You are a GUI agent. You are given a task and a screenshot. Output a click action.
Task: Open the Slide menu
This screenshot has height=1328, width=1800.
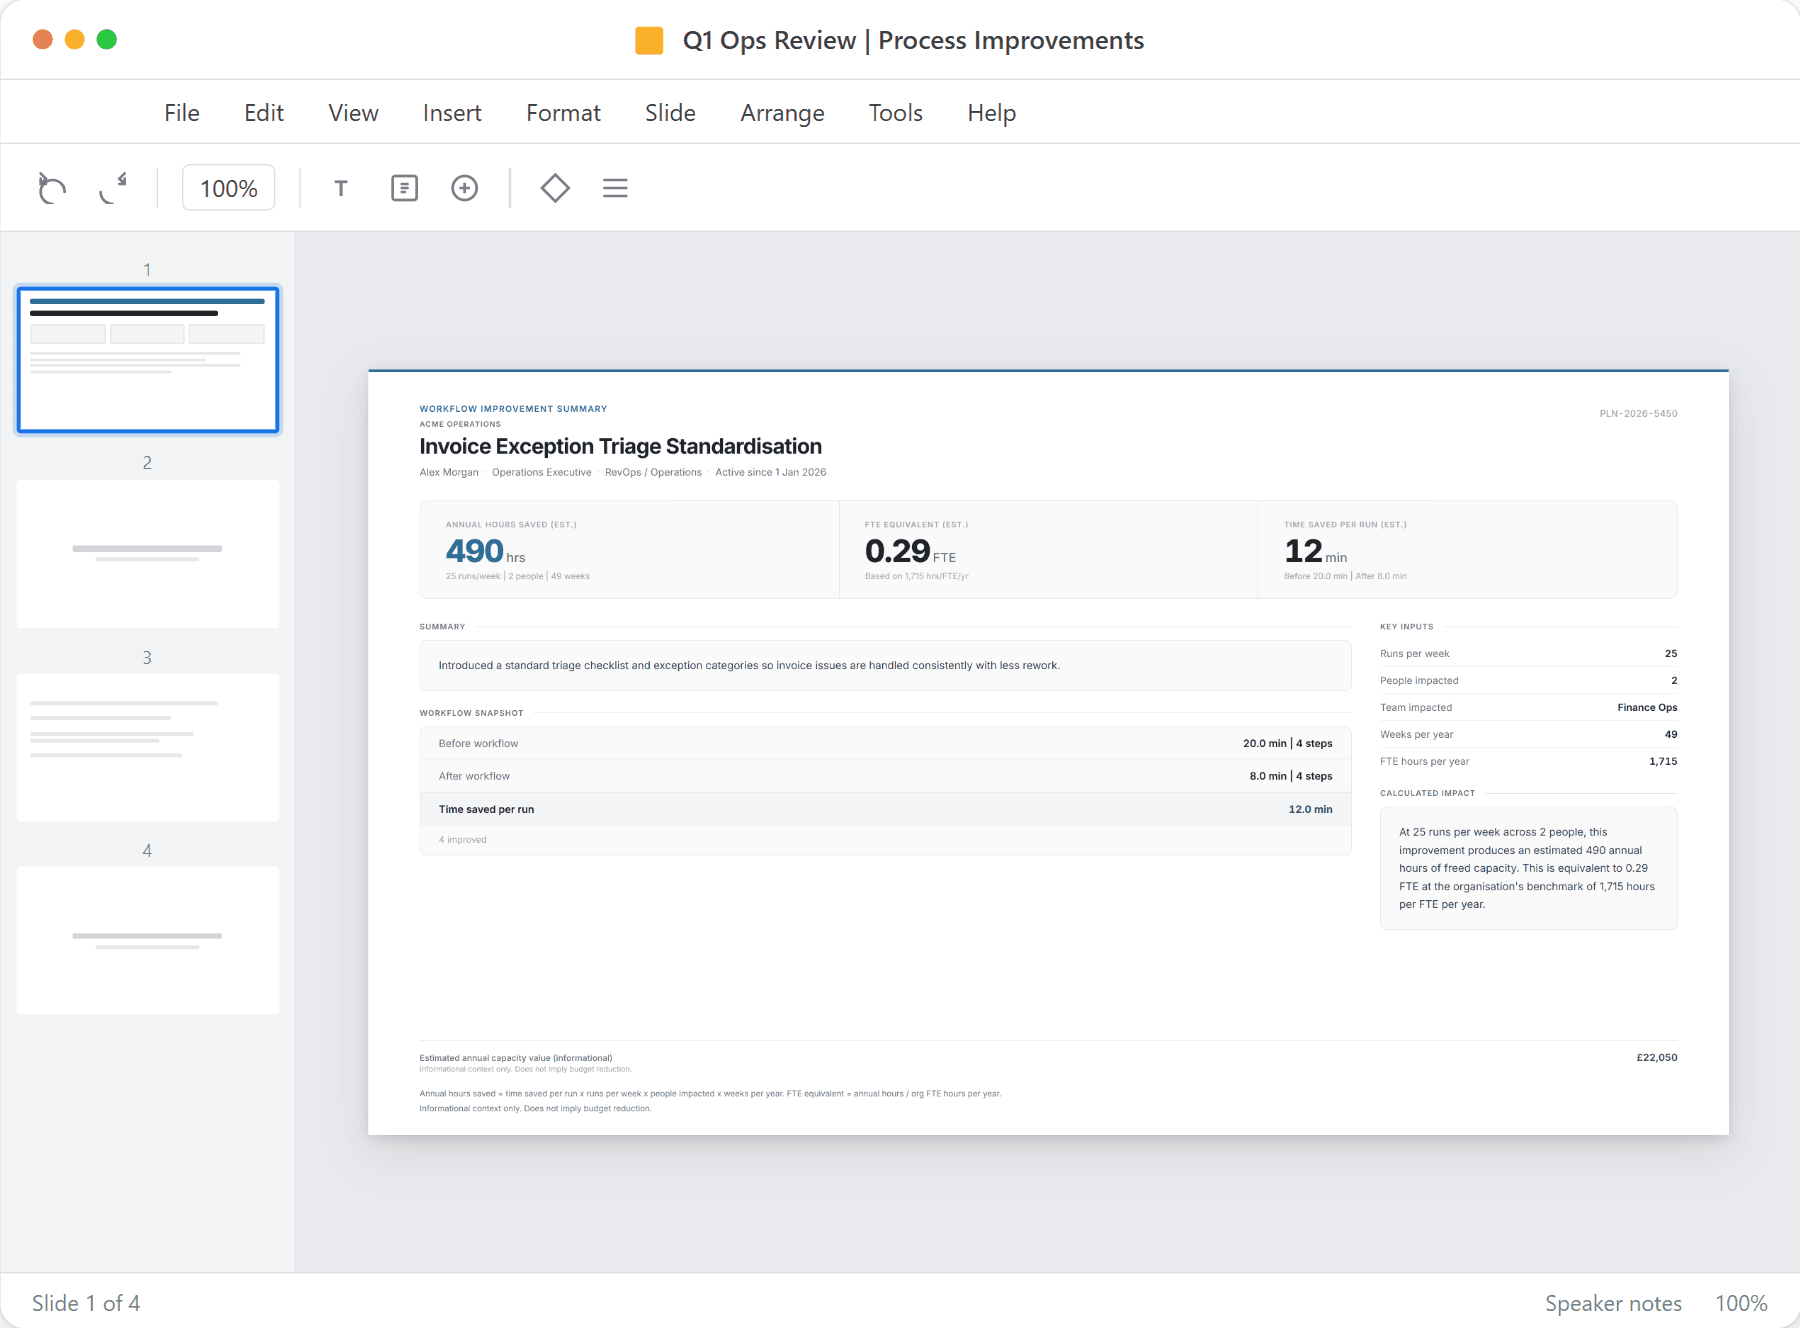coord(670,113)
